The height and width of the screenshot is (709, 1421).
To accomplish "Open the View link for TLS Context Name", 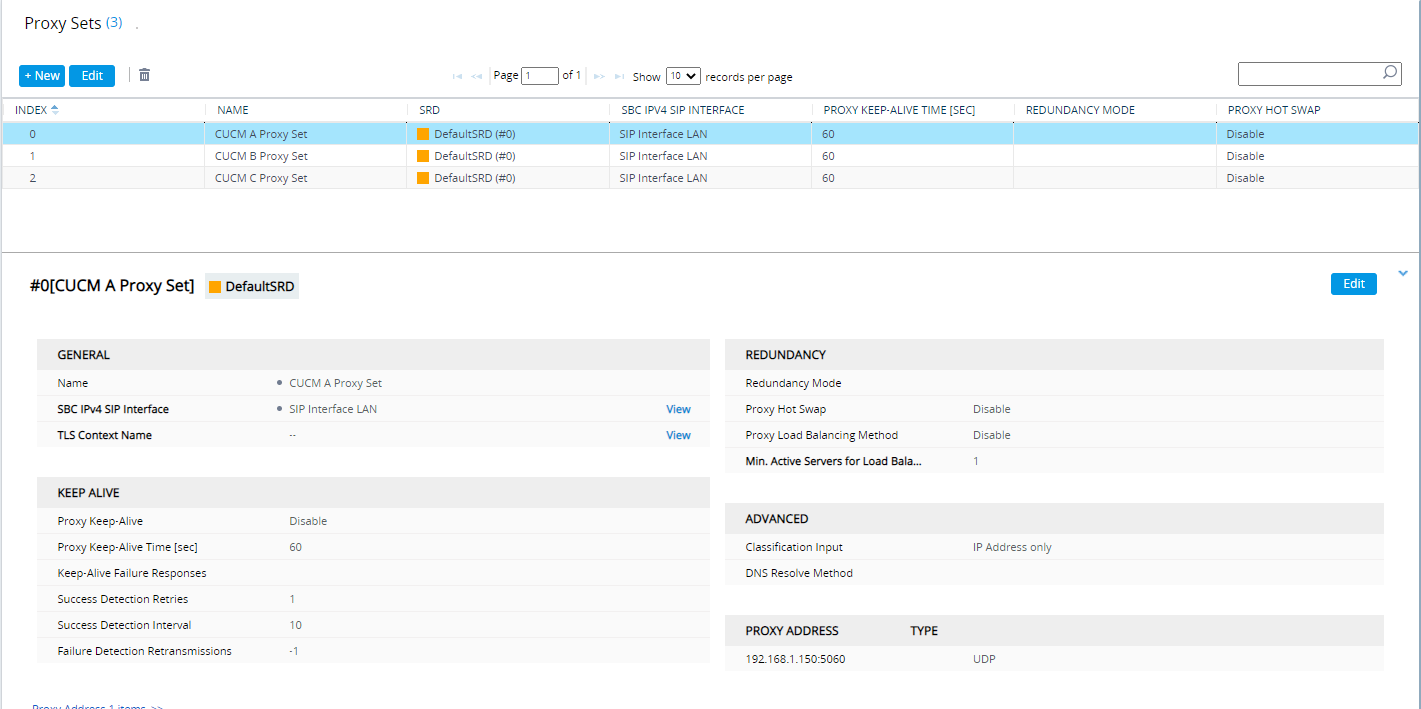I will (x=678, y=435).
